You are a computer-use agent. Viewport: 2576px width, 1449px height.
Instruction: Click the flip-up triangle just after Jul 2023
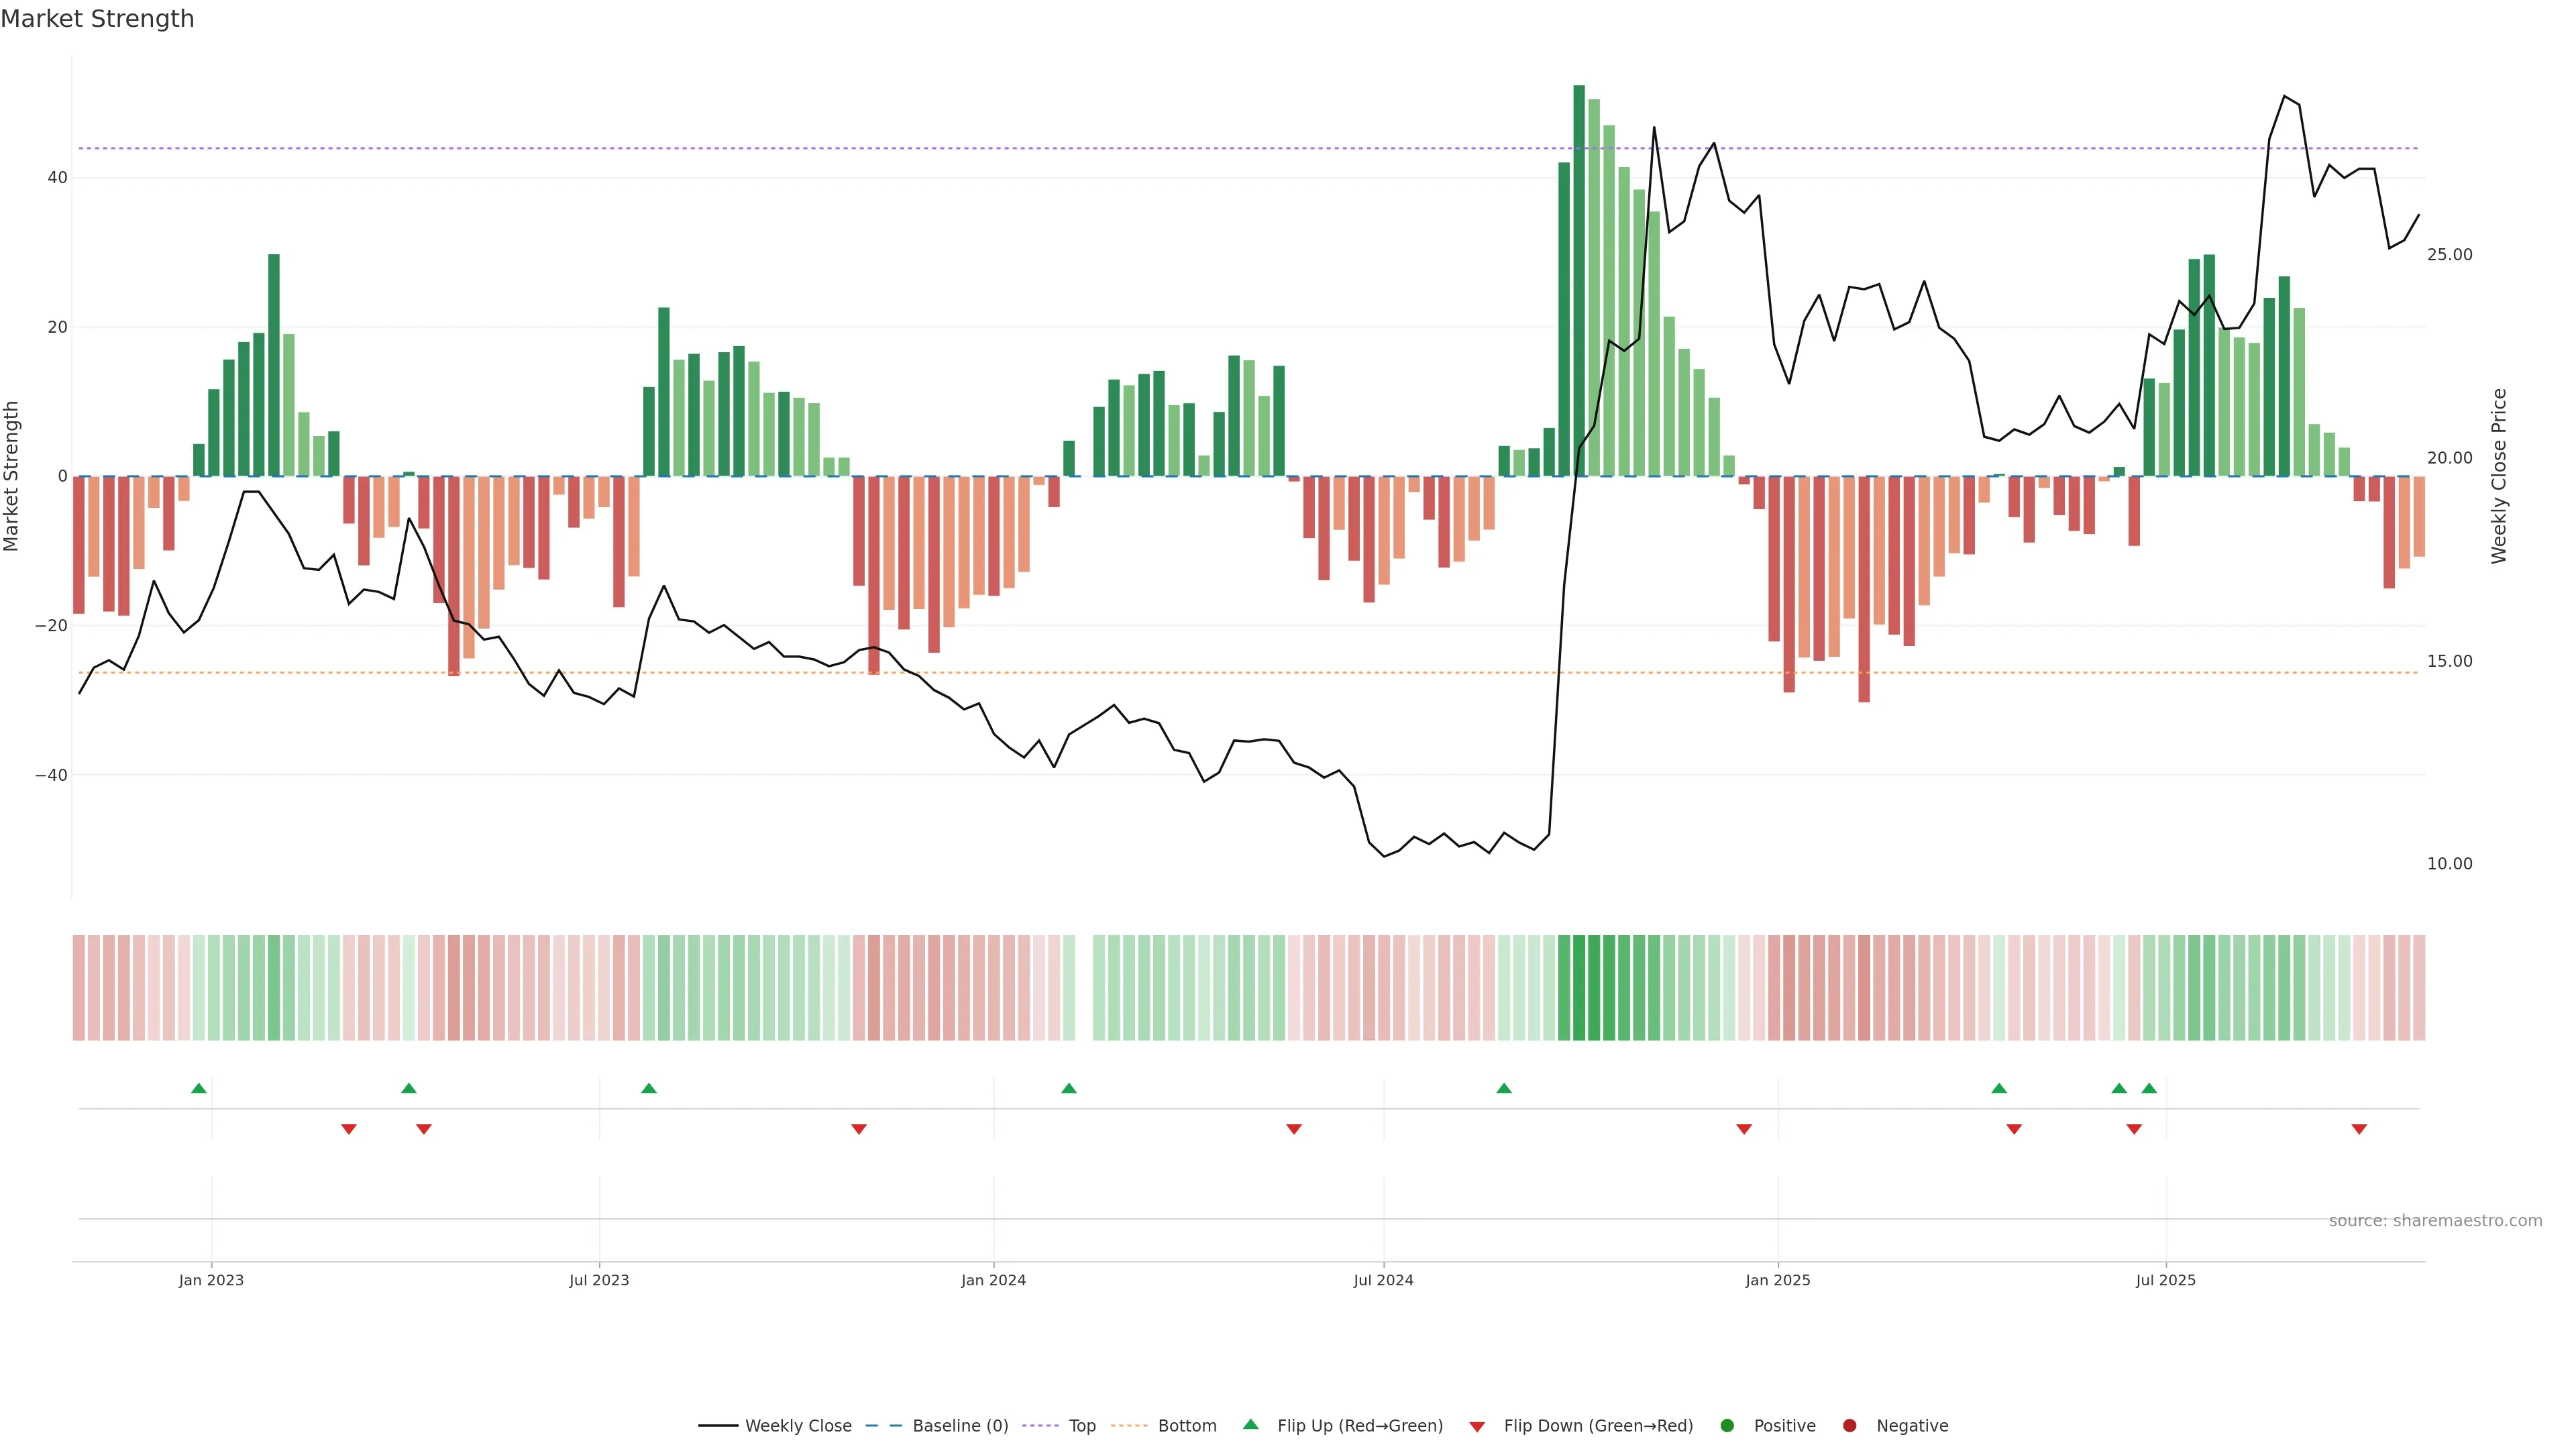click(648, 1088)
